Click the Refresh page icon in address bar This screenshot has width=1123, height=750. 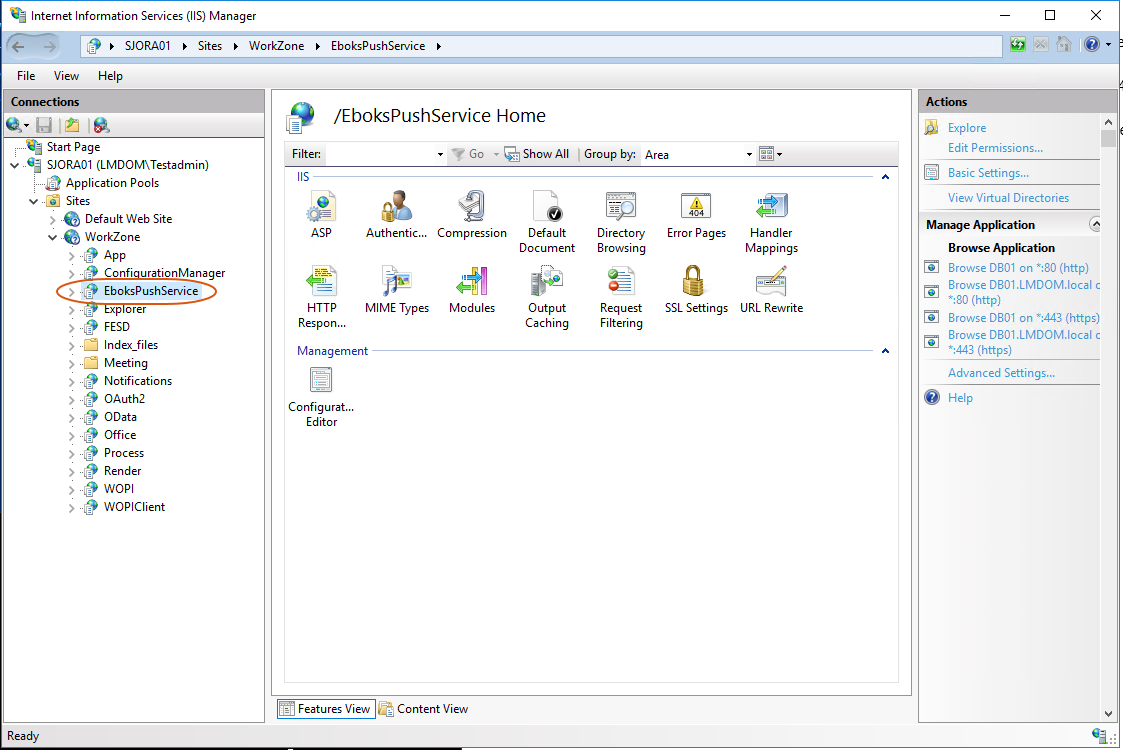click(x=1017, y=44)
